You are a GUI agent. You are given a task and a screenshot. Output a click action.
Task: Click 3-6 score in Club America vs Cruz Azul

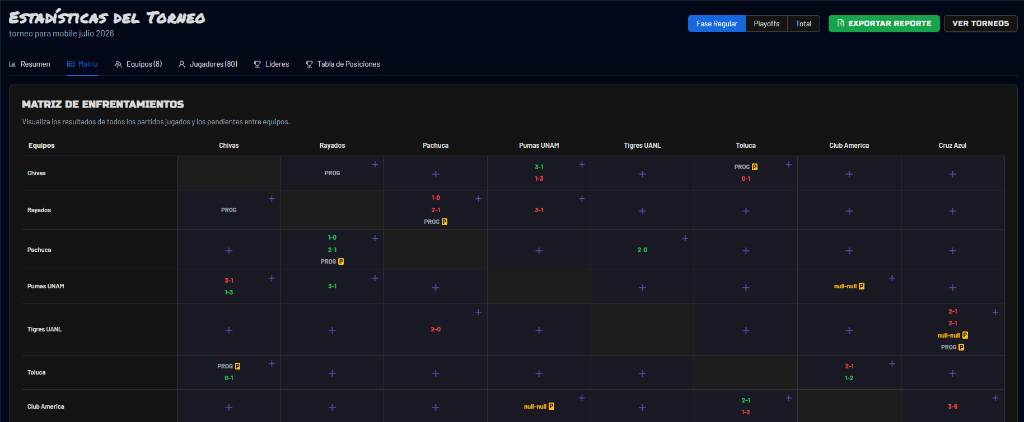(952, 406)
